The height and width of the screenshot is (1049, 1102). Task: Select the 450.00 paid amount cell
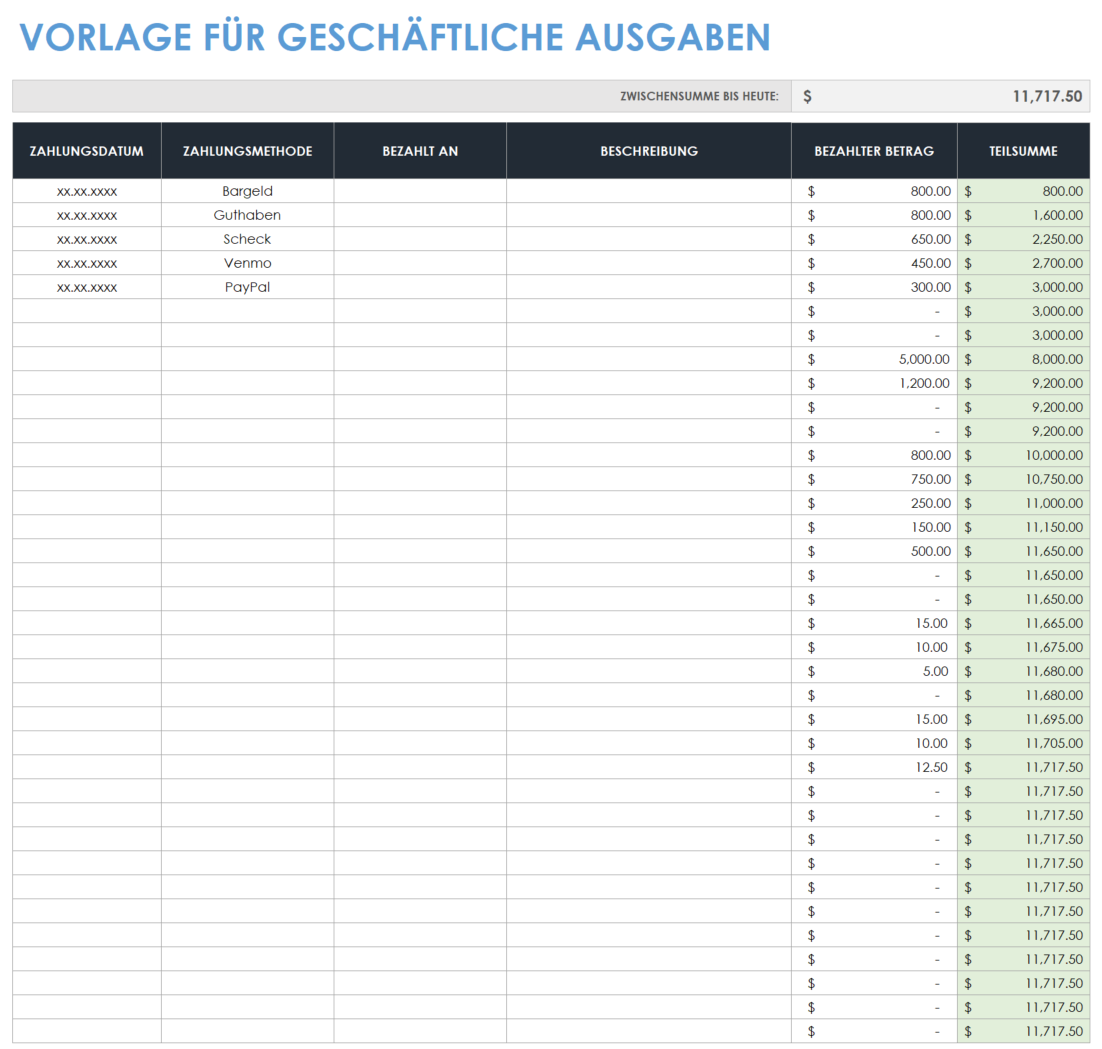click(874, 263)
